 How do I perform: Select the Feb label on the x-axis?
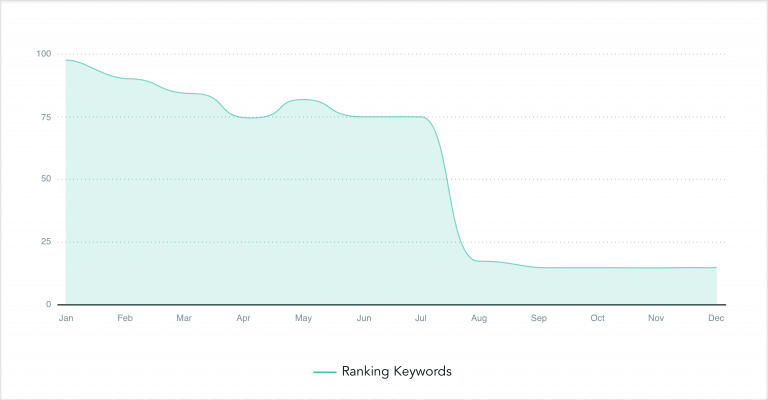[x=125, y=318]
